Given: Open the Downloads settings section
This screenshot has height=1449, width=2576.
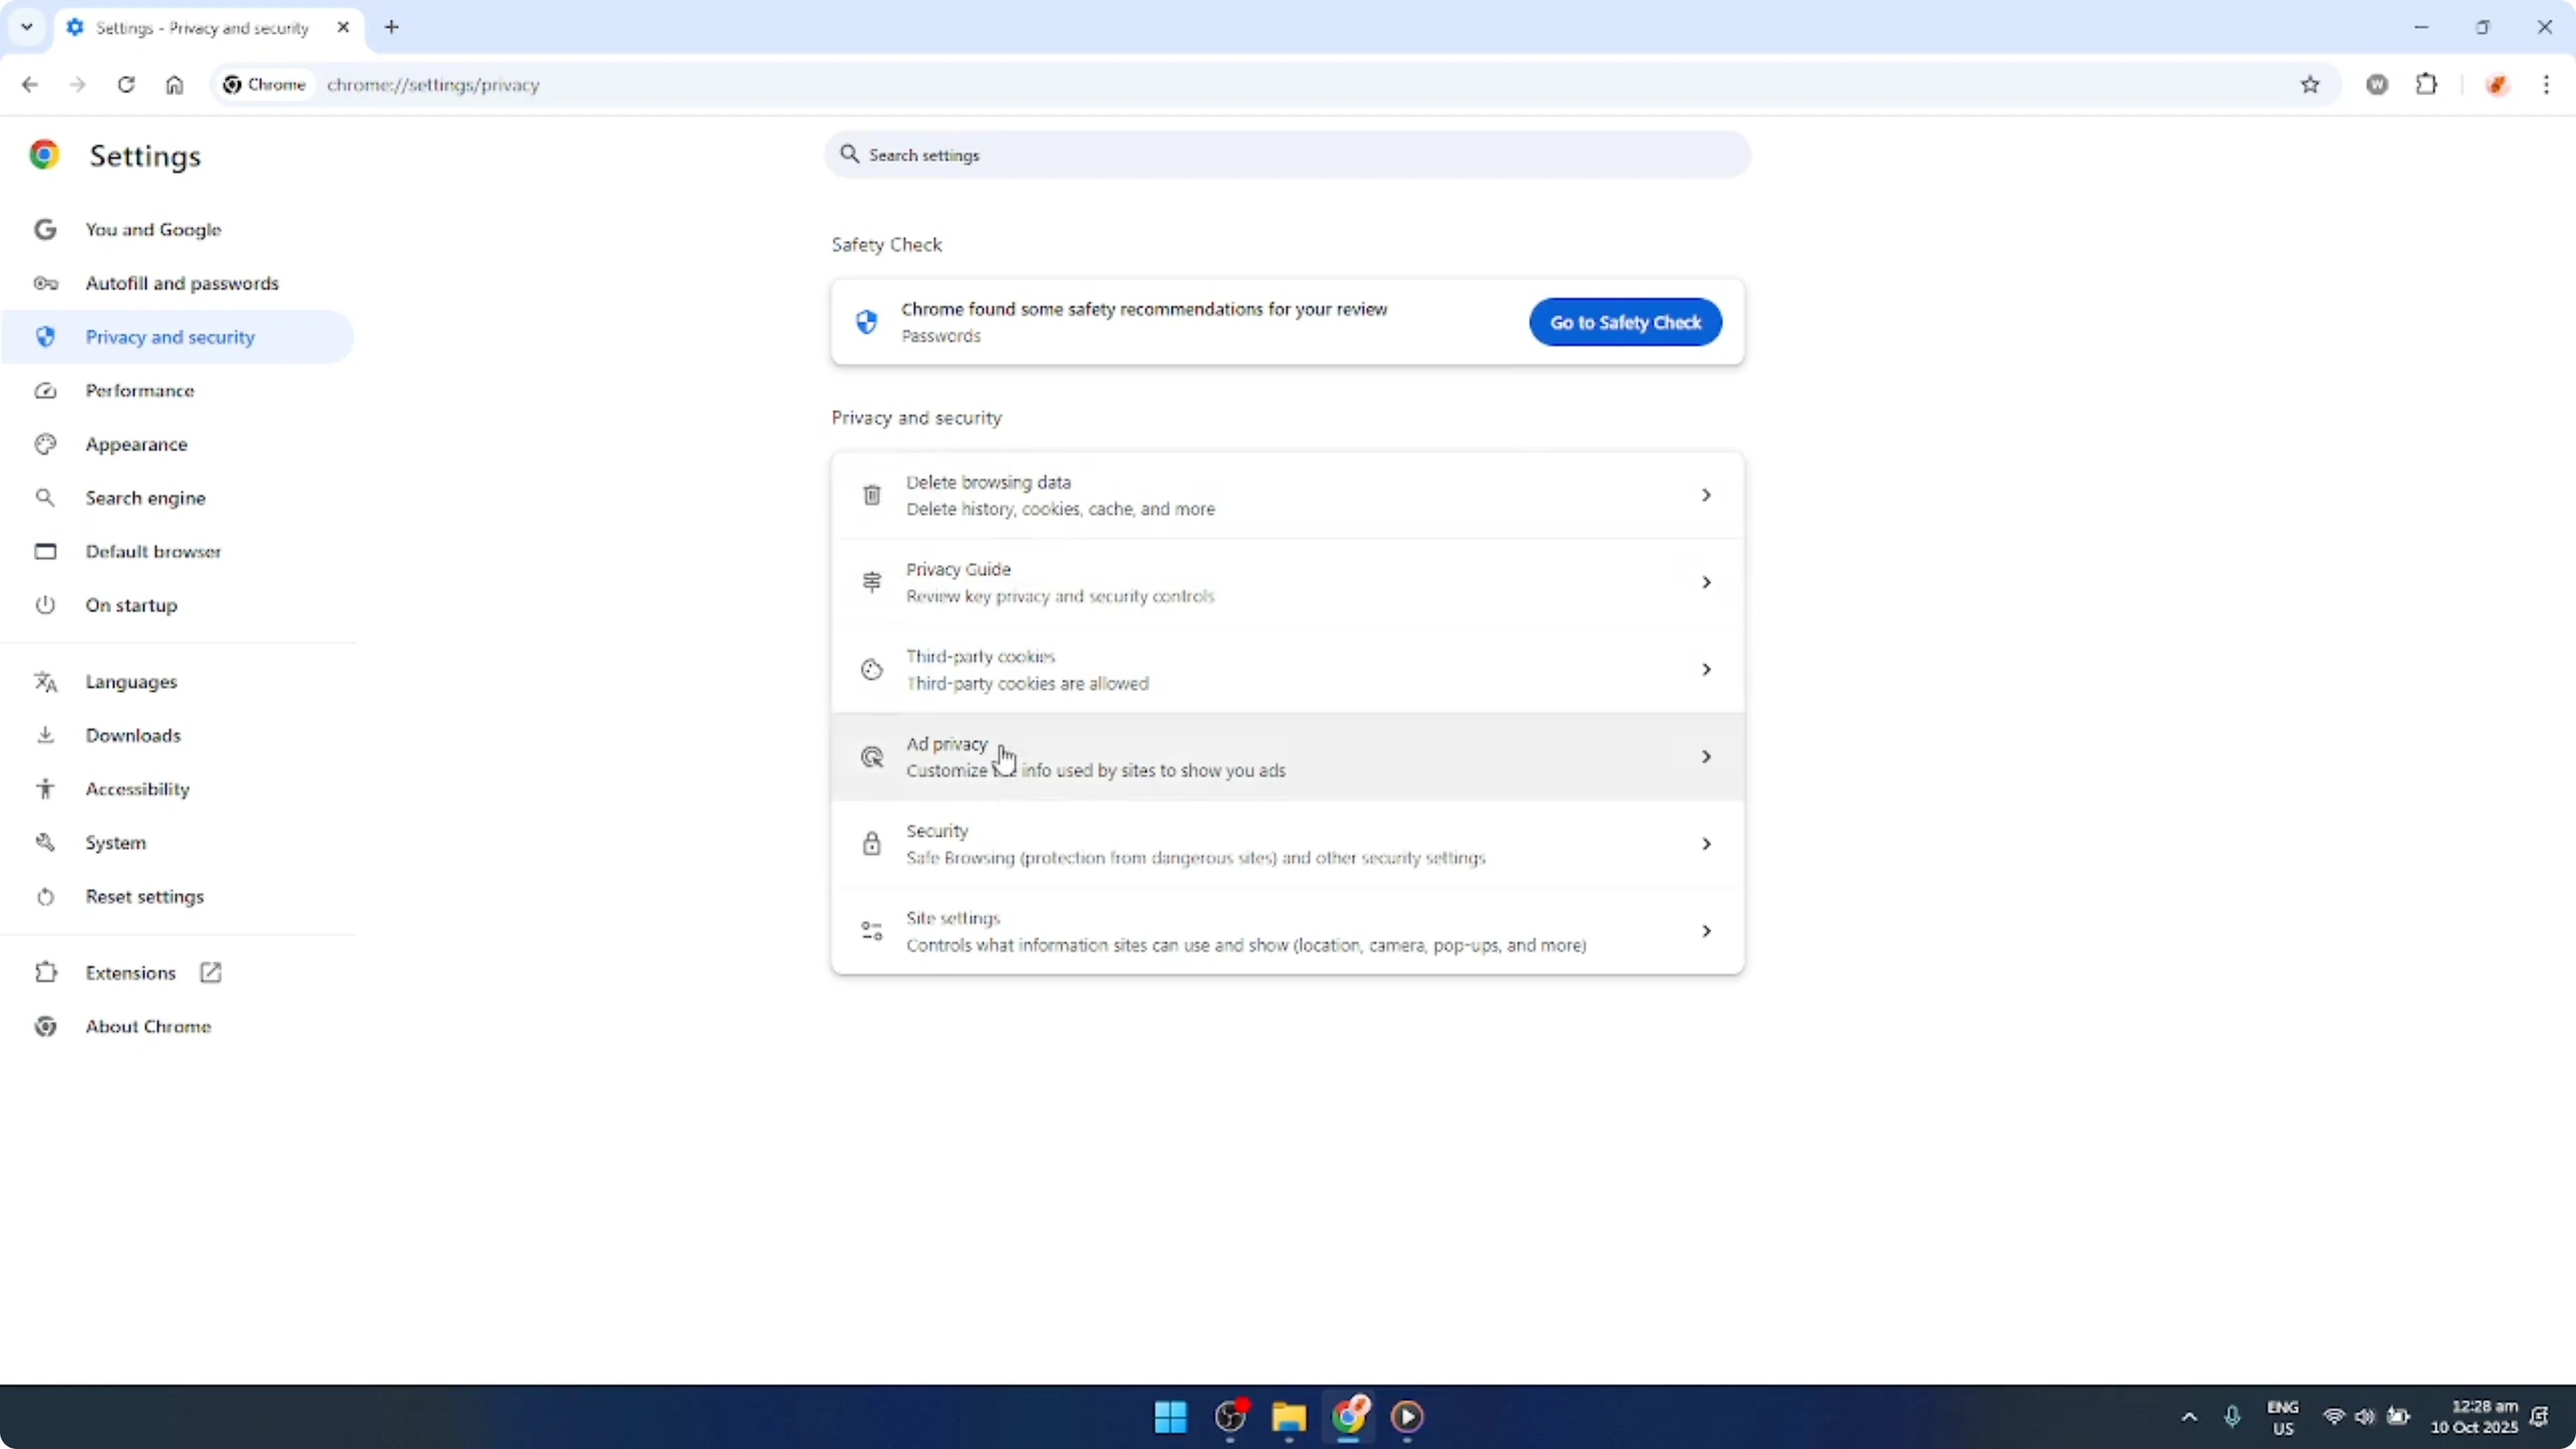Looking at the screenshot, I should [x=133, y=735].
